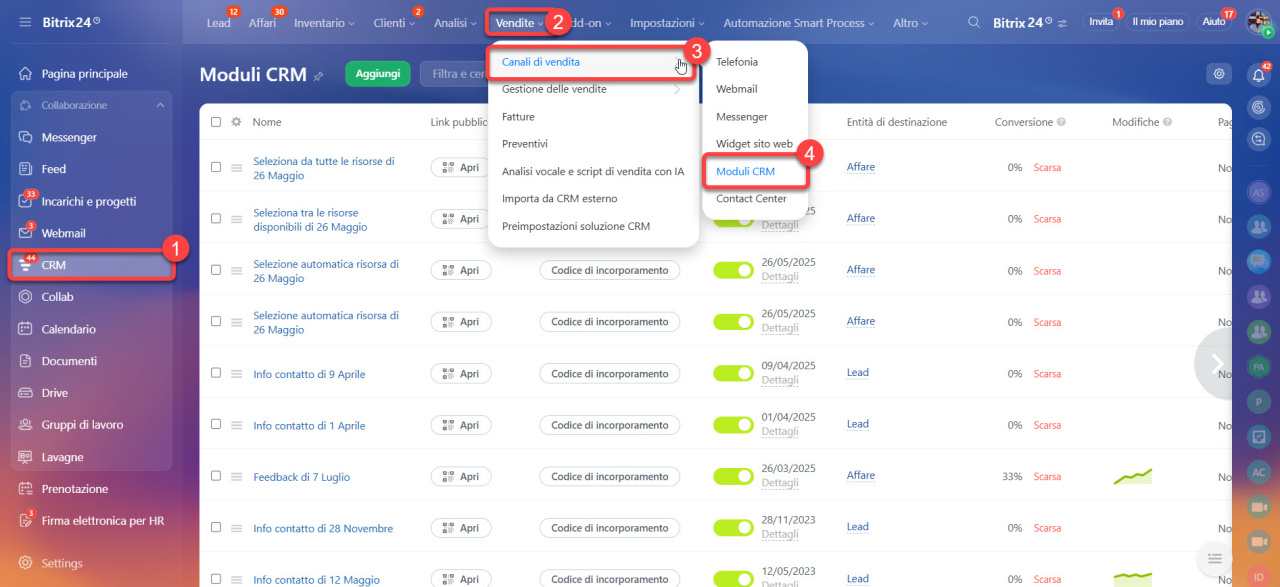Expand the Gestione delle vendite submenu
The width and height of the screenshot is (1280, 587).
coord(593,89)
